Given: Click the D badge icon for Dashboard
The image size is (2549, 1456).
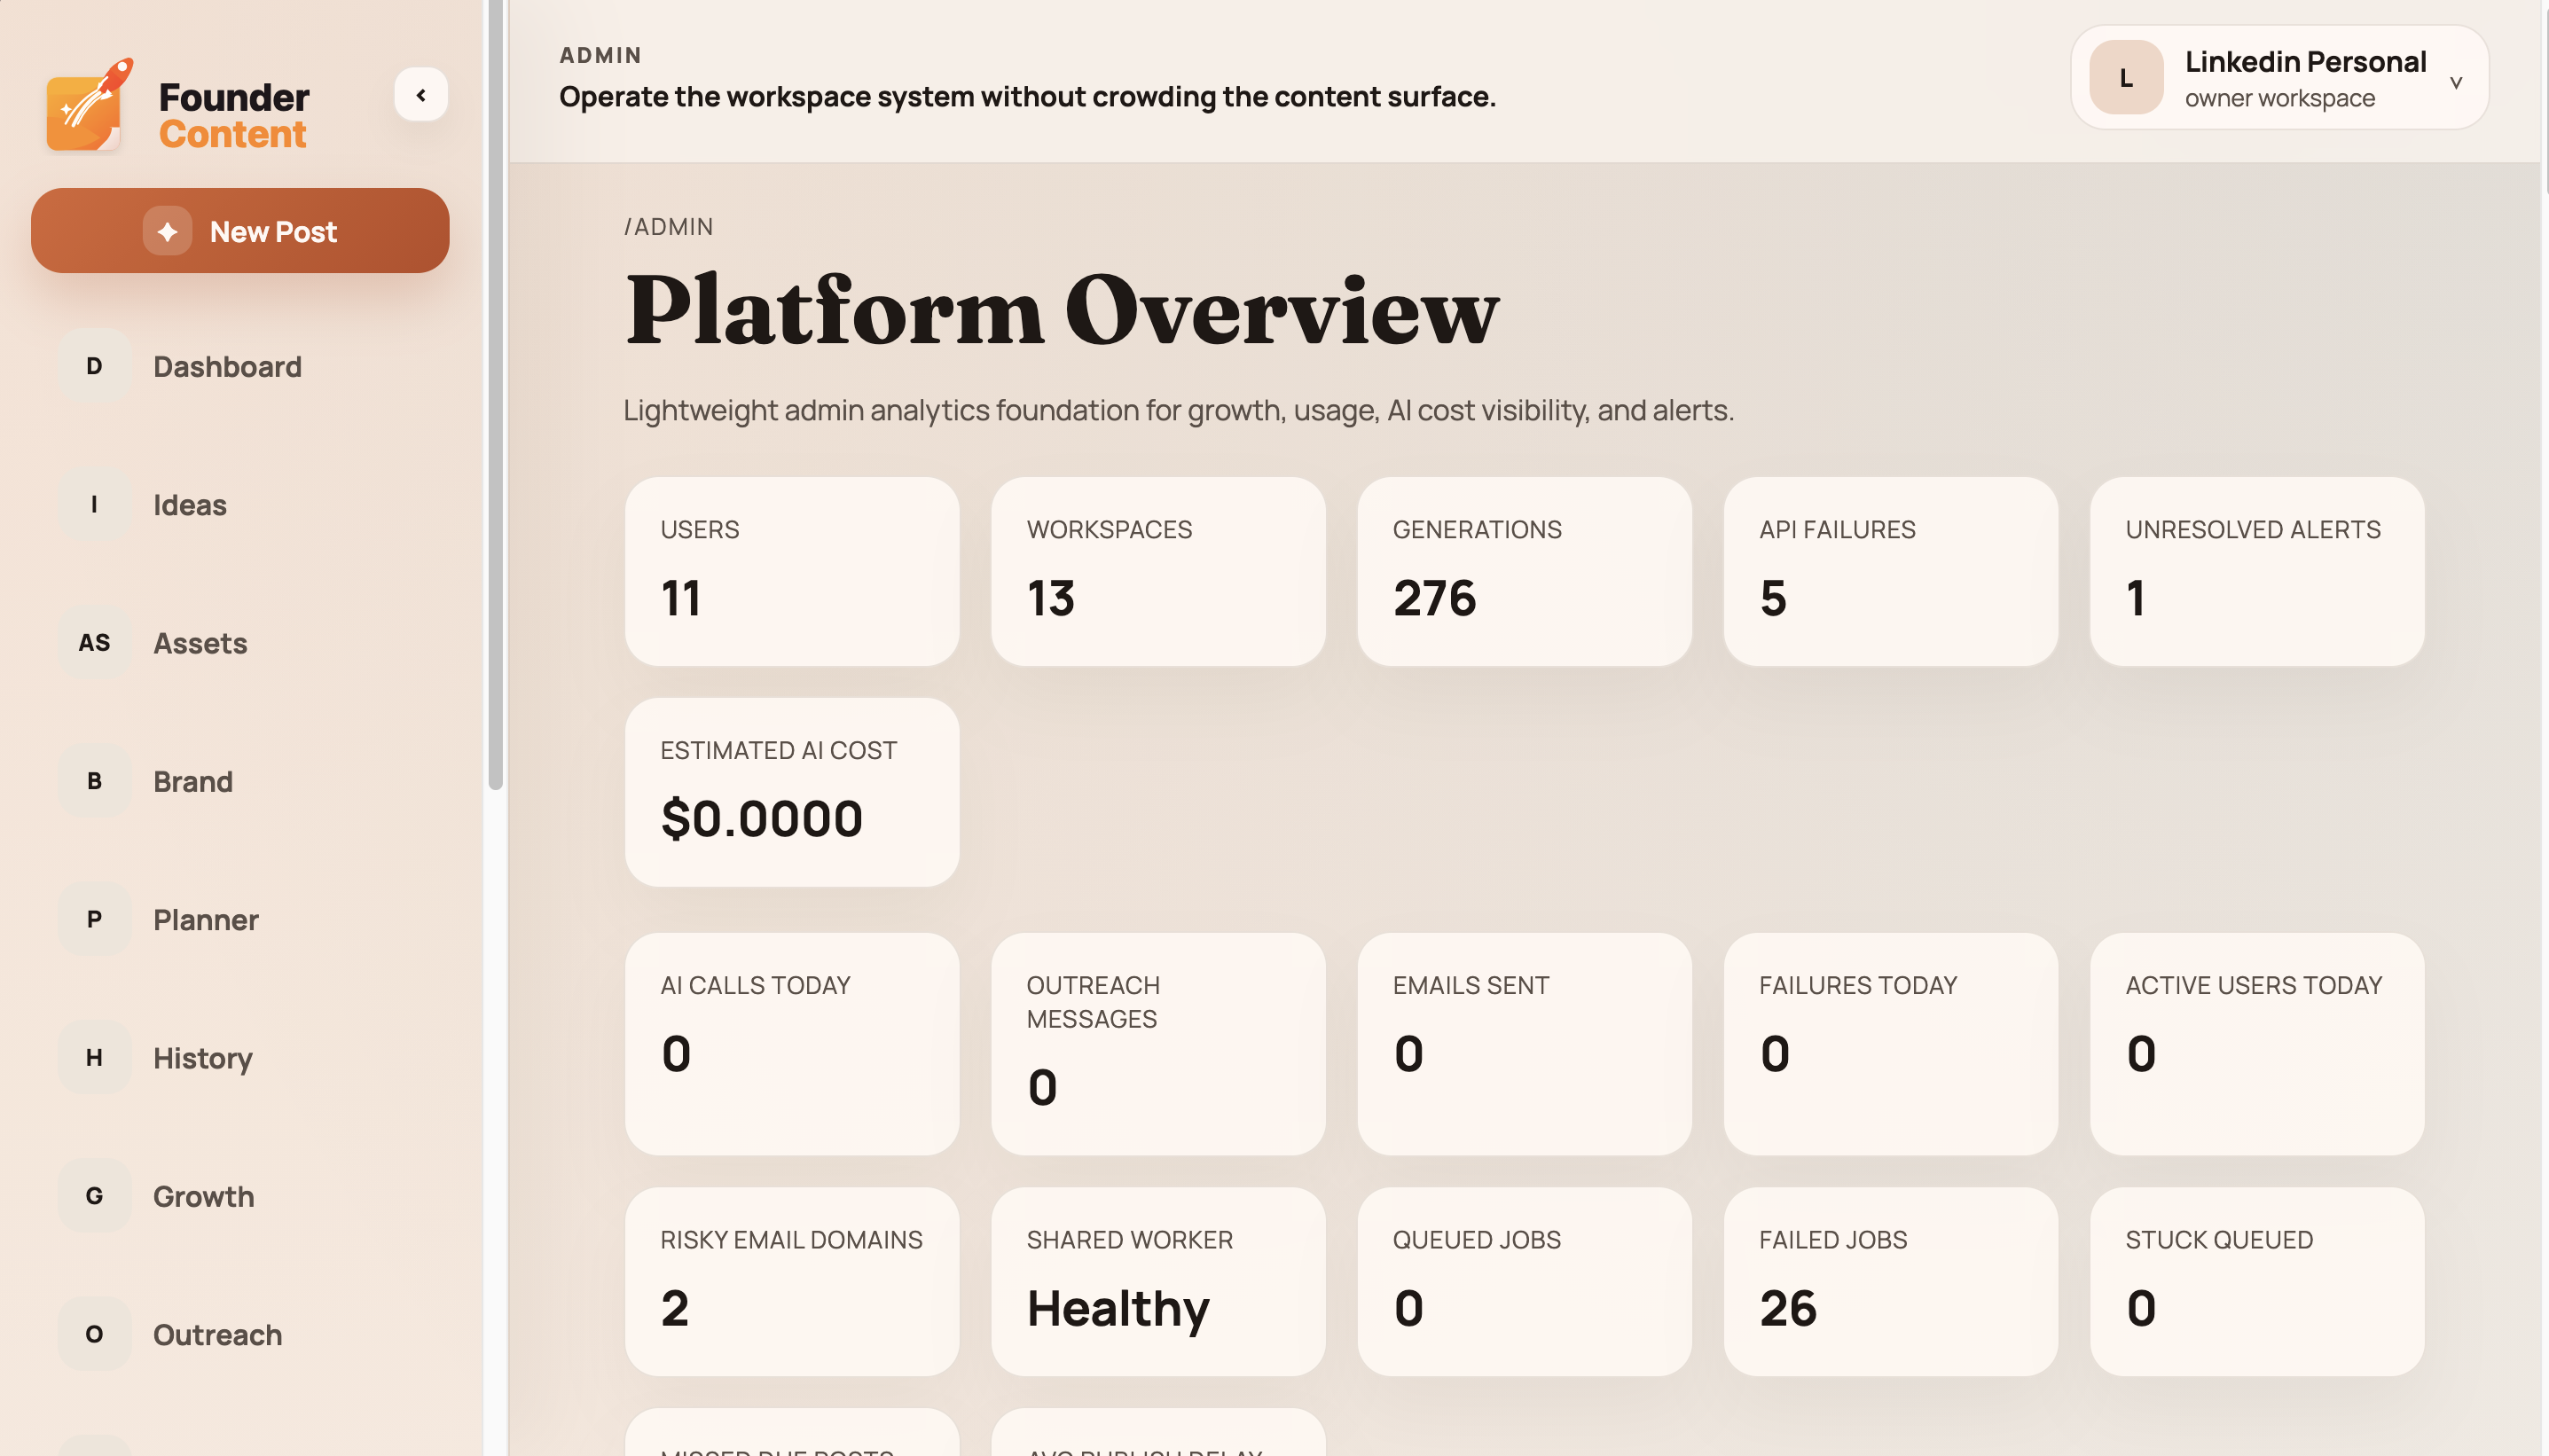Looking at the screenshot, I should point(94,366).
